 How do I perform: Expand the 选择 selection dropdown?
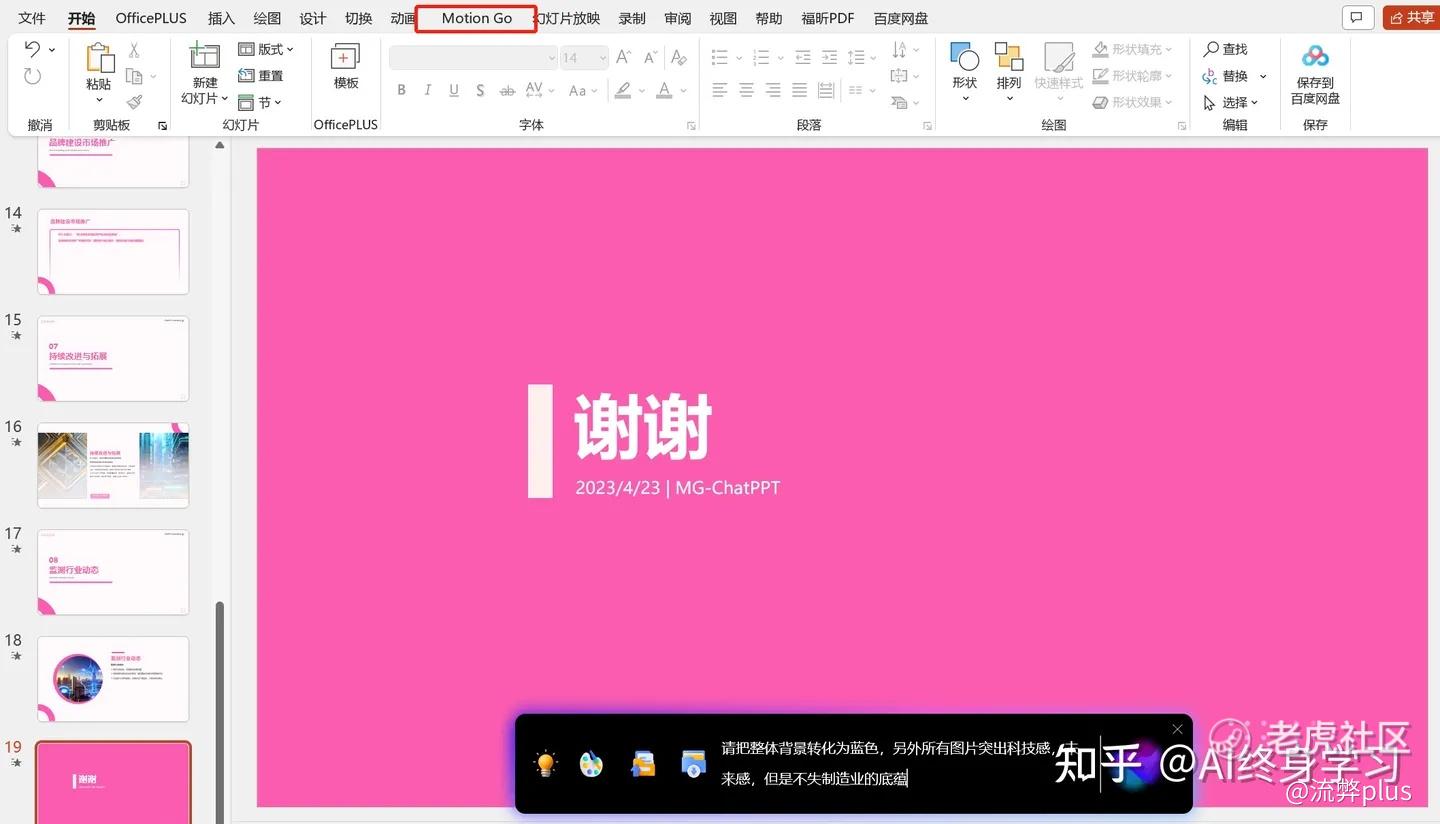(x=1233, y=102)
